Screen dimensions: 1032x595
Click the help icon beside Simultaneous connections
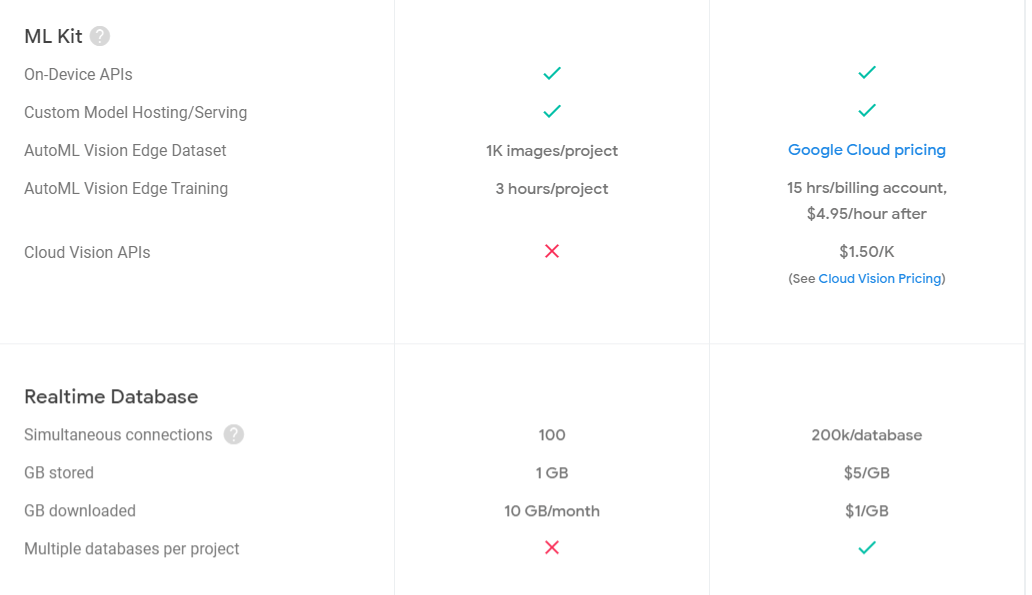point(234,434)
